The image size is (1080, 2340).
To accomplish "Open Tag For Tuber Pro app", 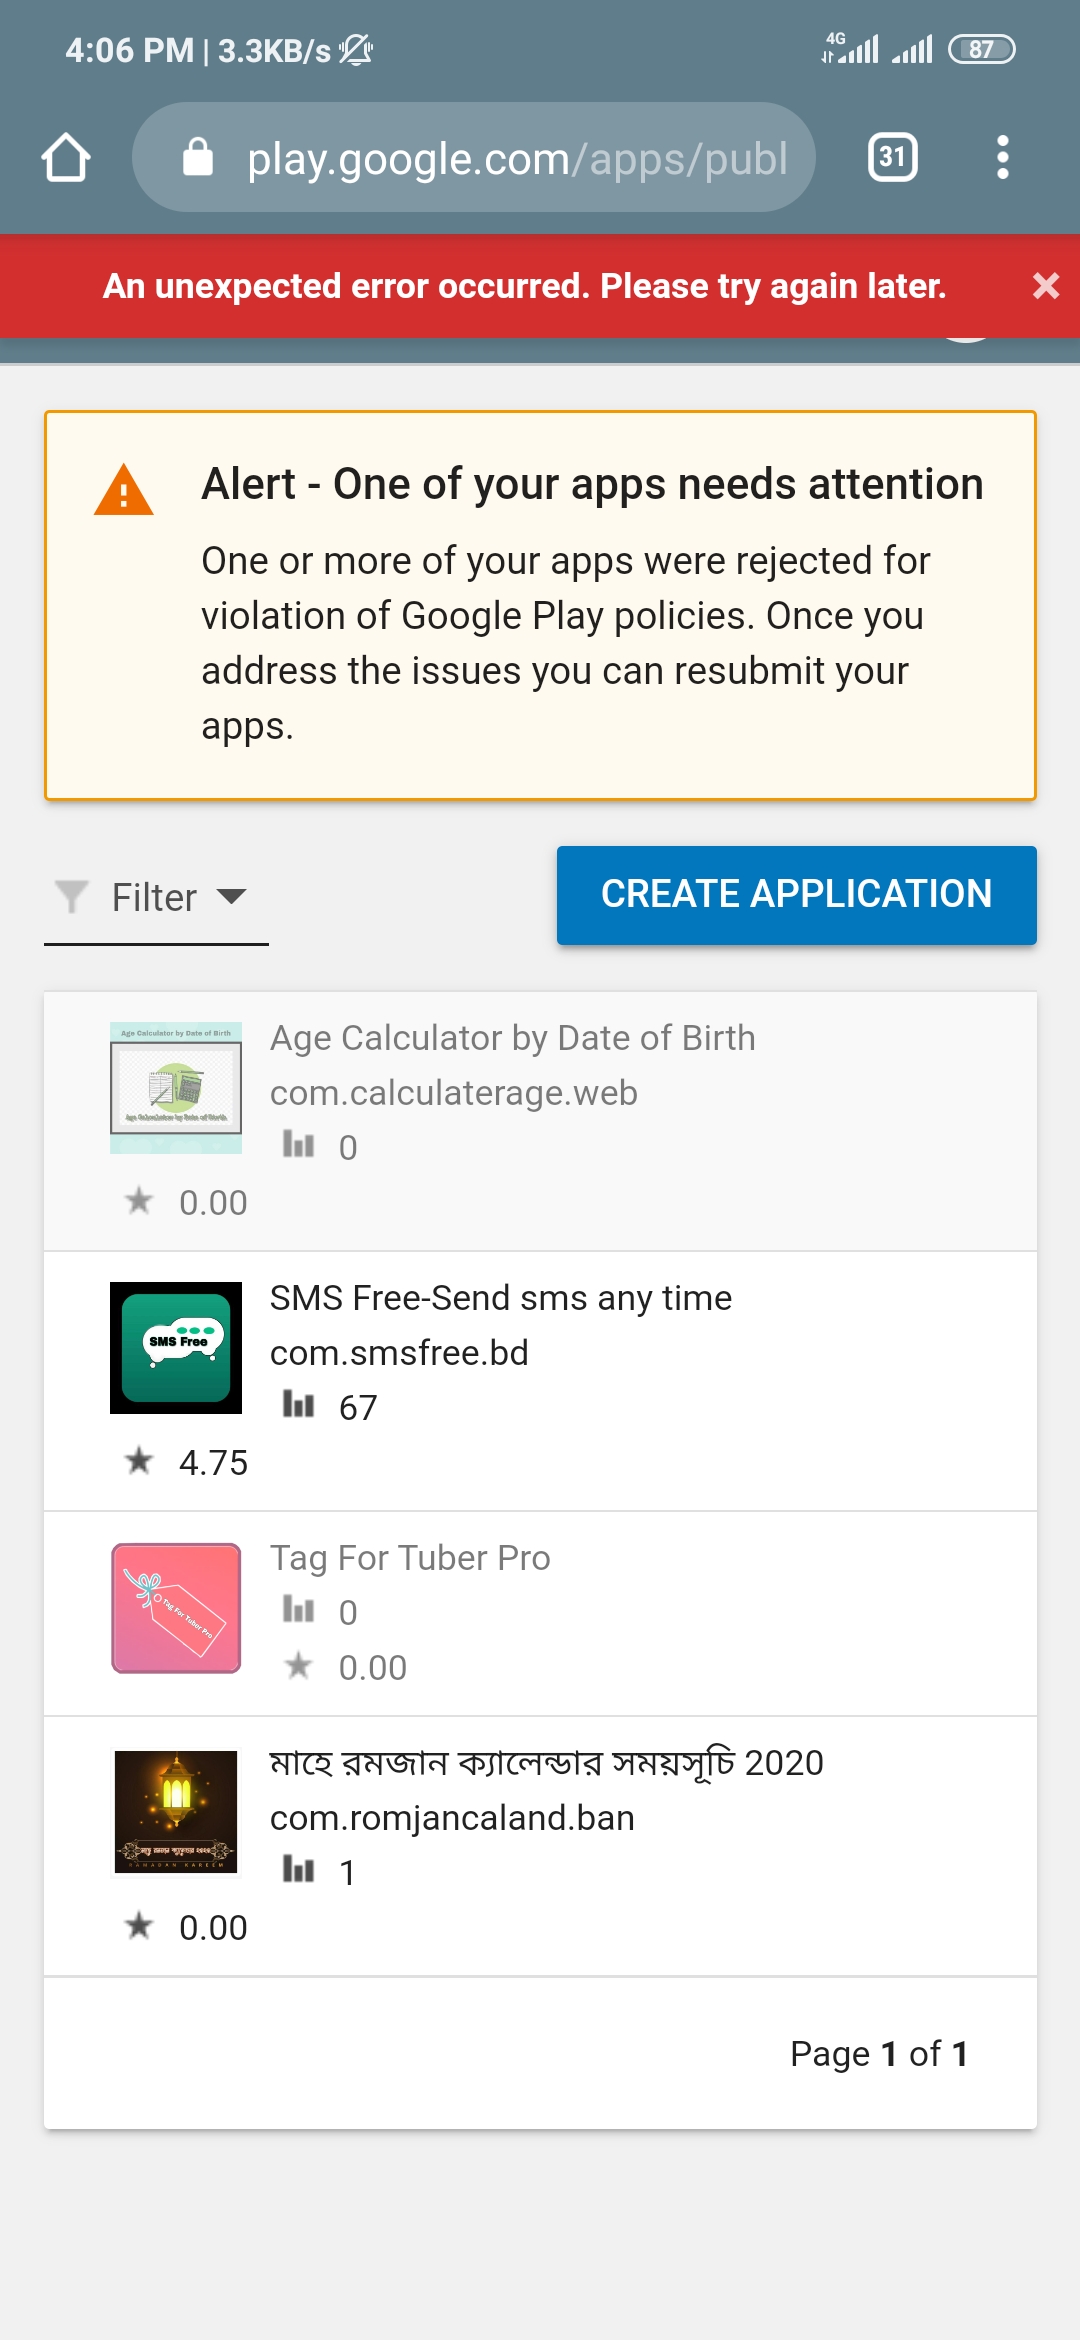I will (x=410, y=1558).
